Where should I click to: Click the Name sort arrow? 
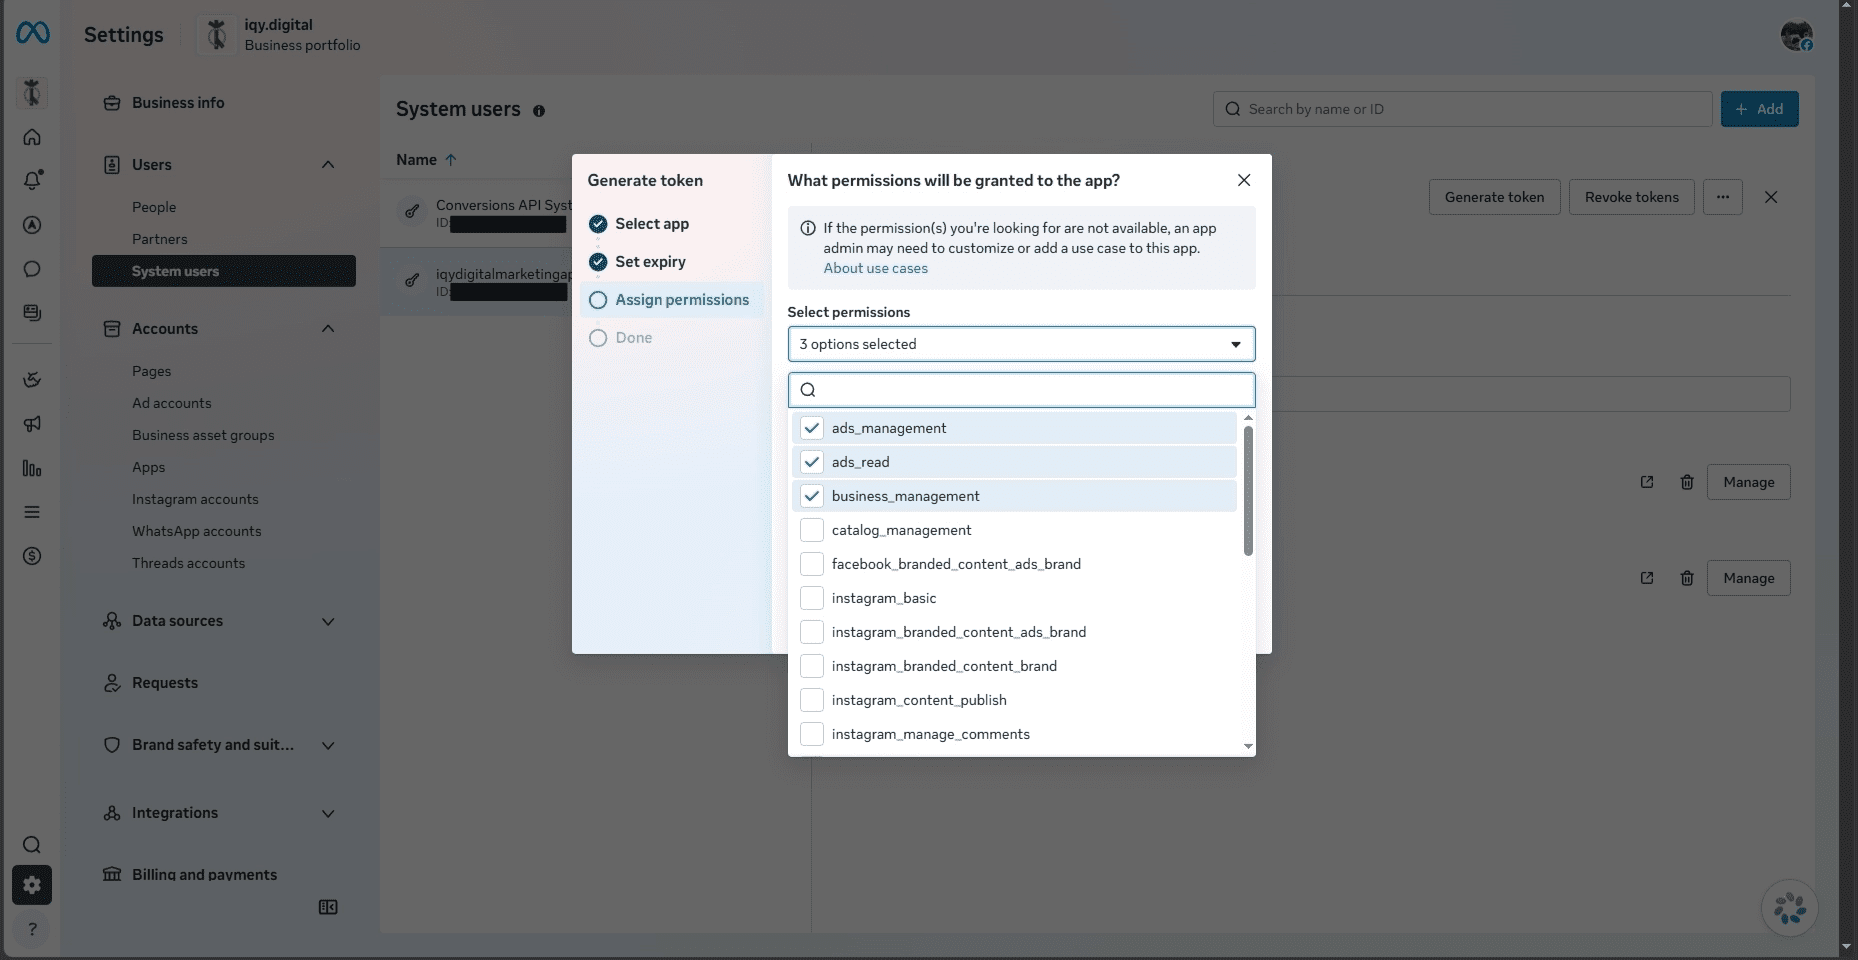(x=451, y=160)
